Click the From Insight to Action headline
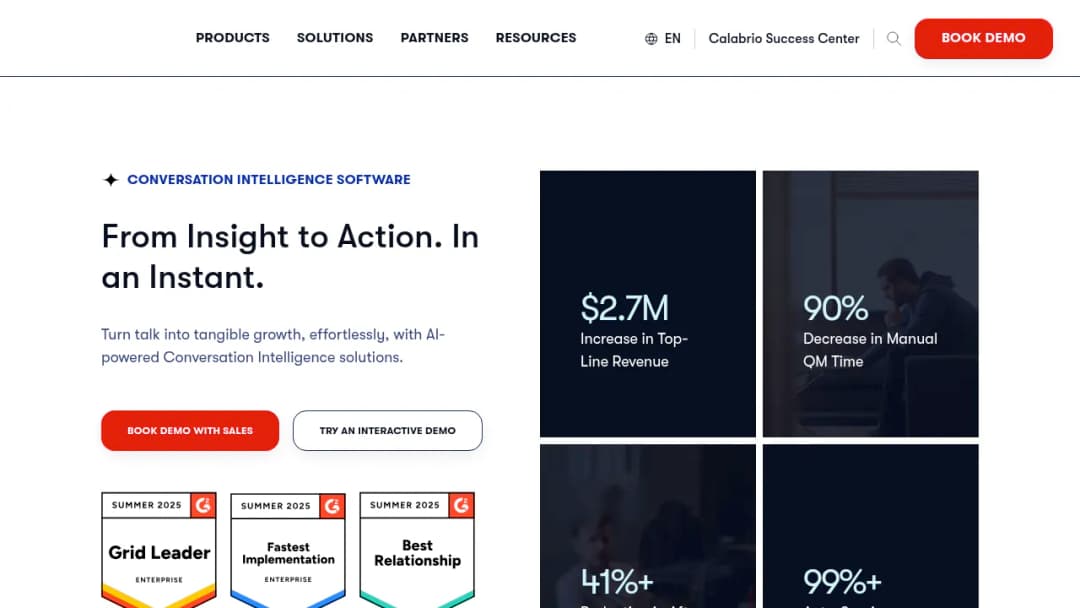 (x=290, y=257)
